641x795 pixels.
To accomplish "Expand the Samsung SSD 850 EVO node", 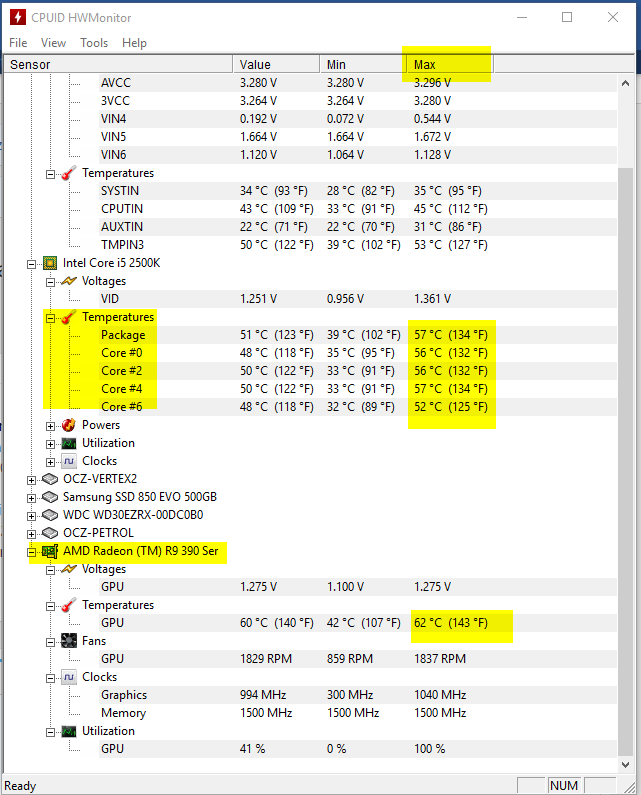I will pos(31,498).
